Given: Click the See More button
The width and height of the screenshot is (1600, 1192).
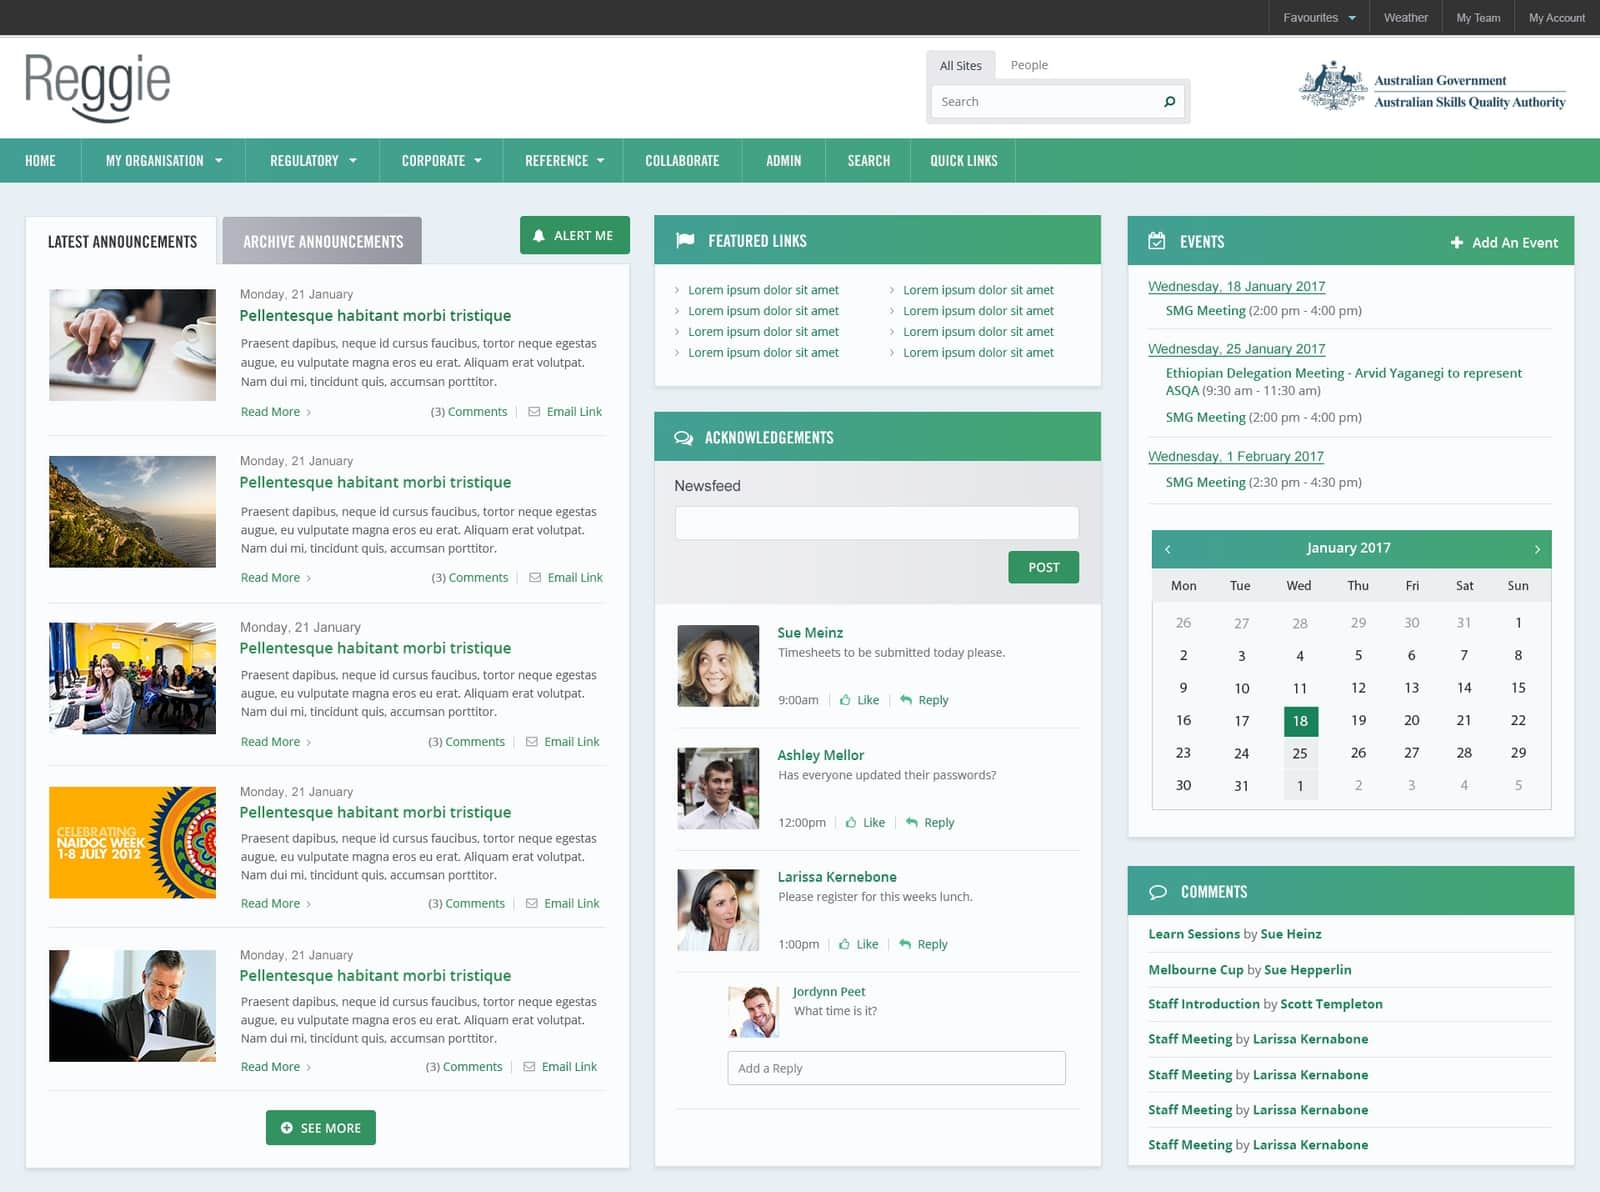Looking at the screenshot, I should [x=320, y=1128].
